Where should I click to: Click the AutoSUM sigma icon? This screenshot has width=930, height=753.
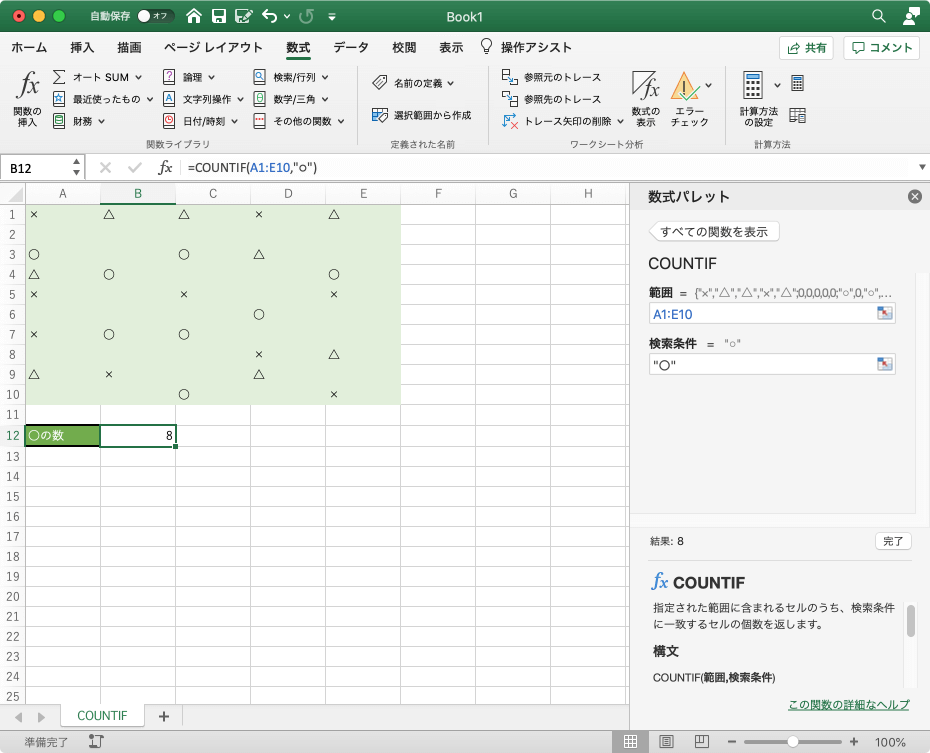[59, 77]
